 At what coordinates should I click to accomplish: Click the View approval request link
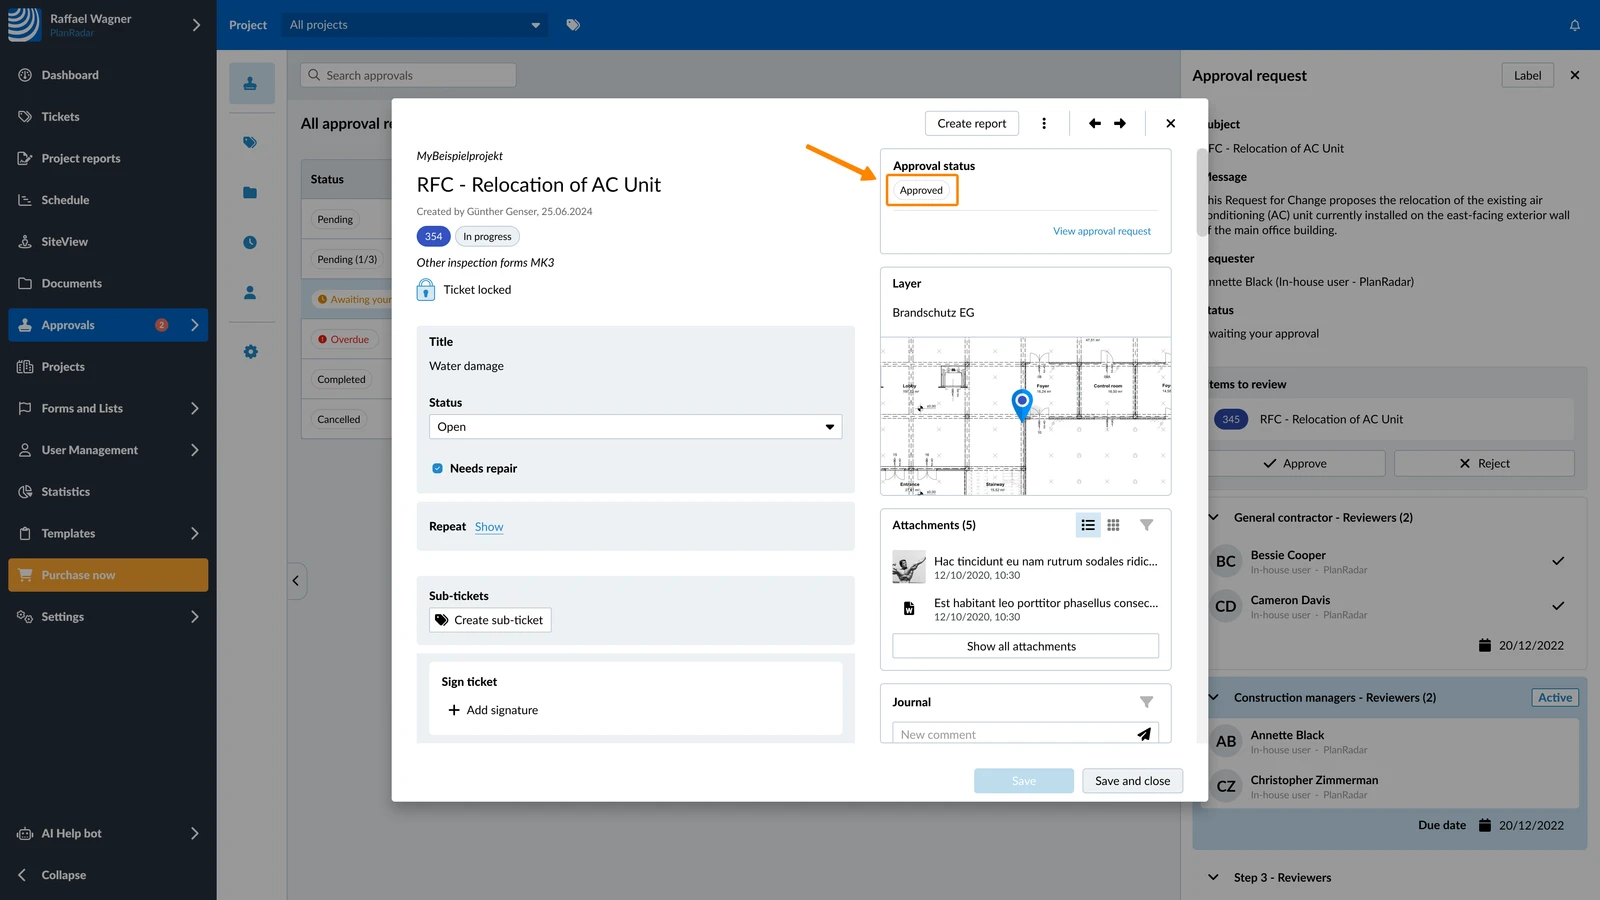point(1102,231)
